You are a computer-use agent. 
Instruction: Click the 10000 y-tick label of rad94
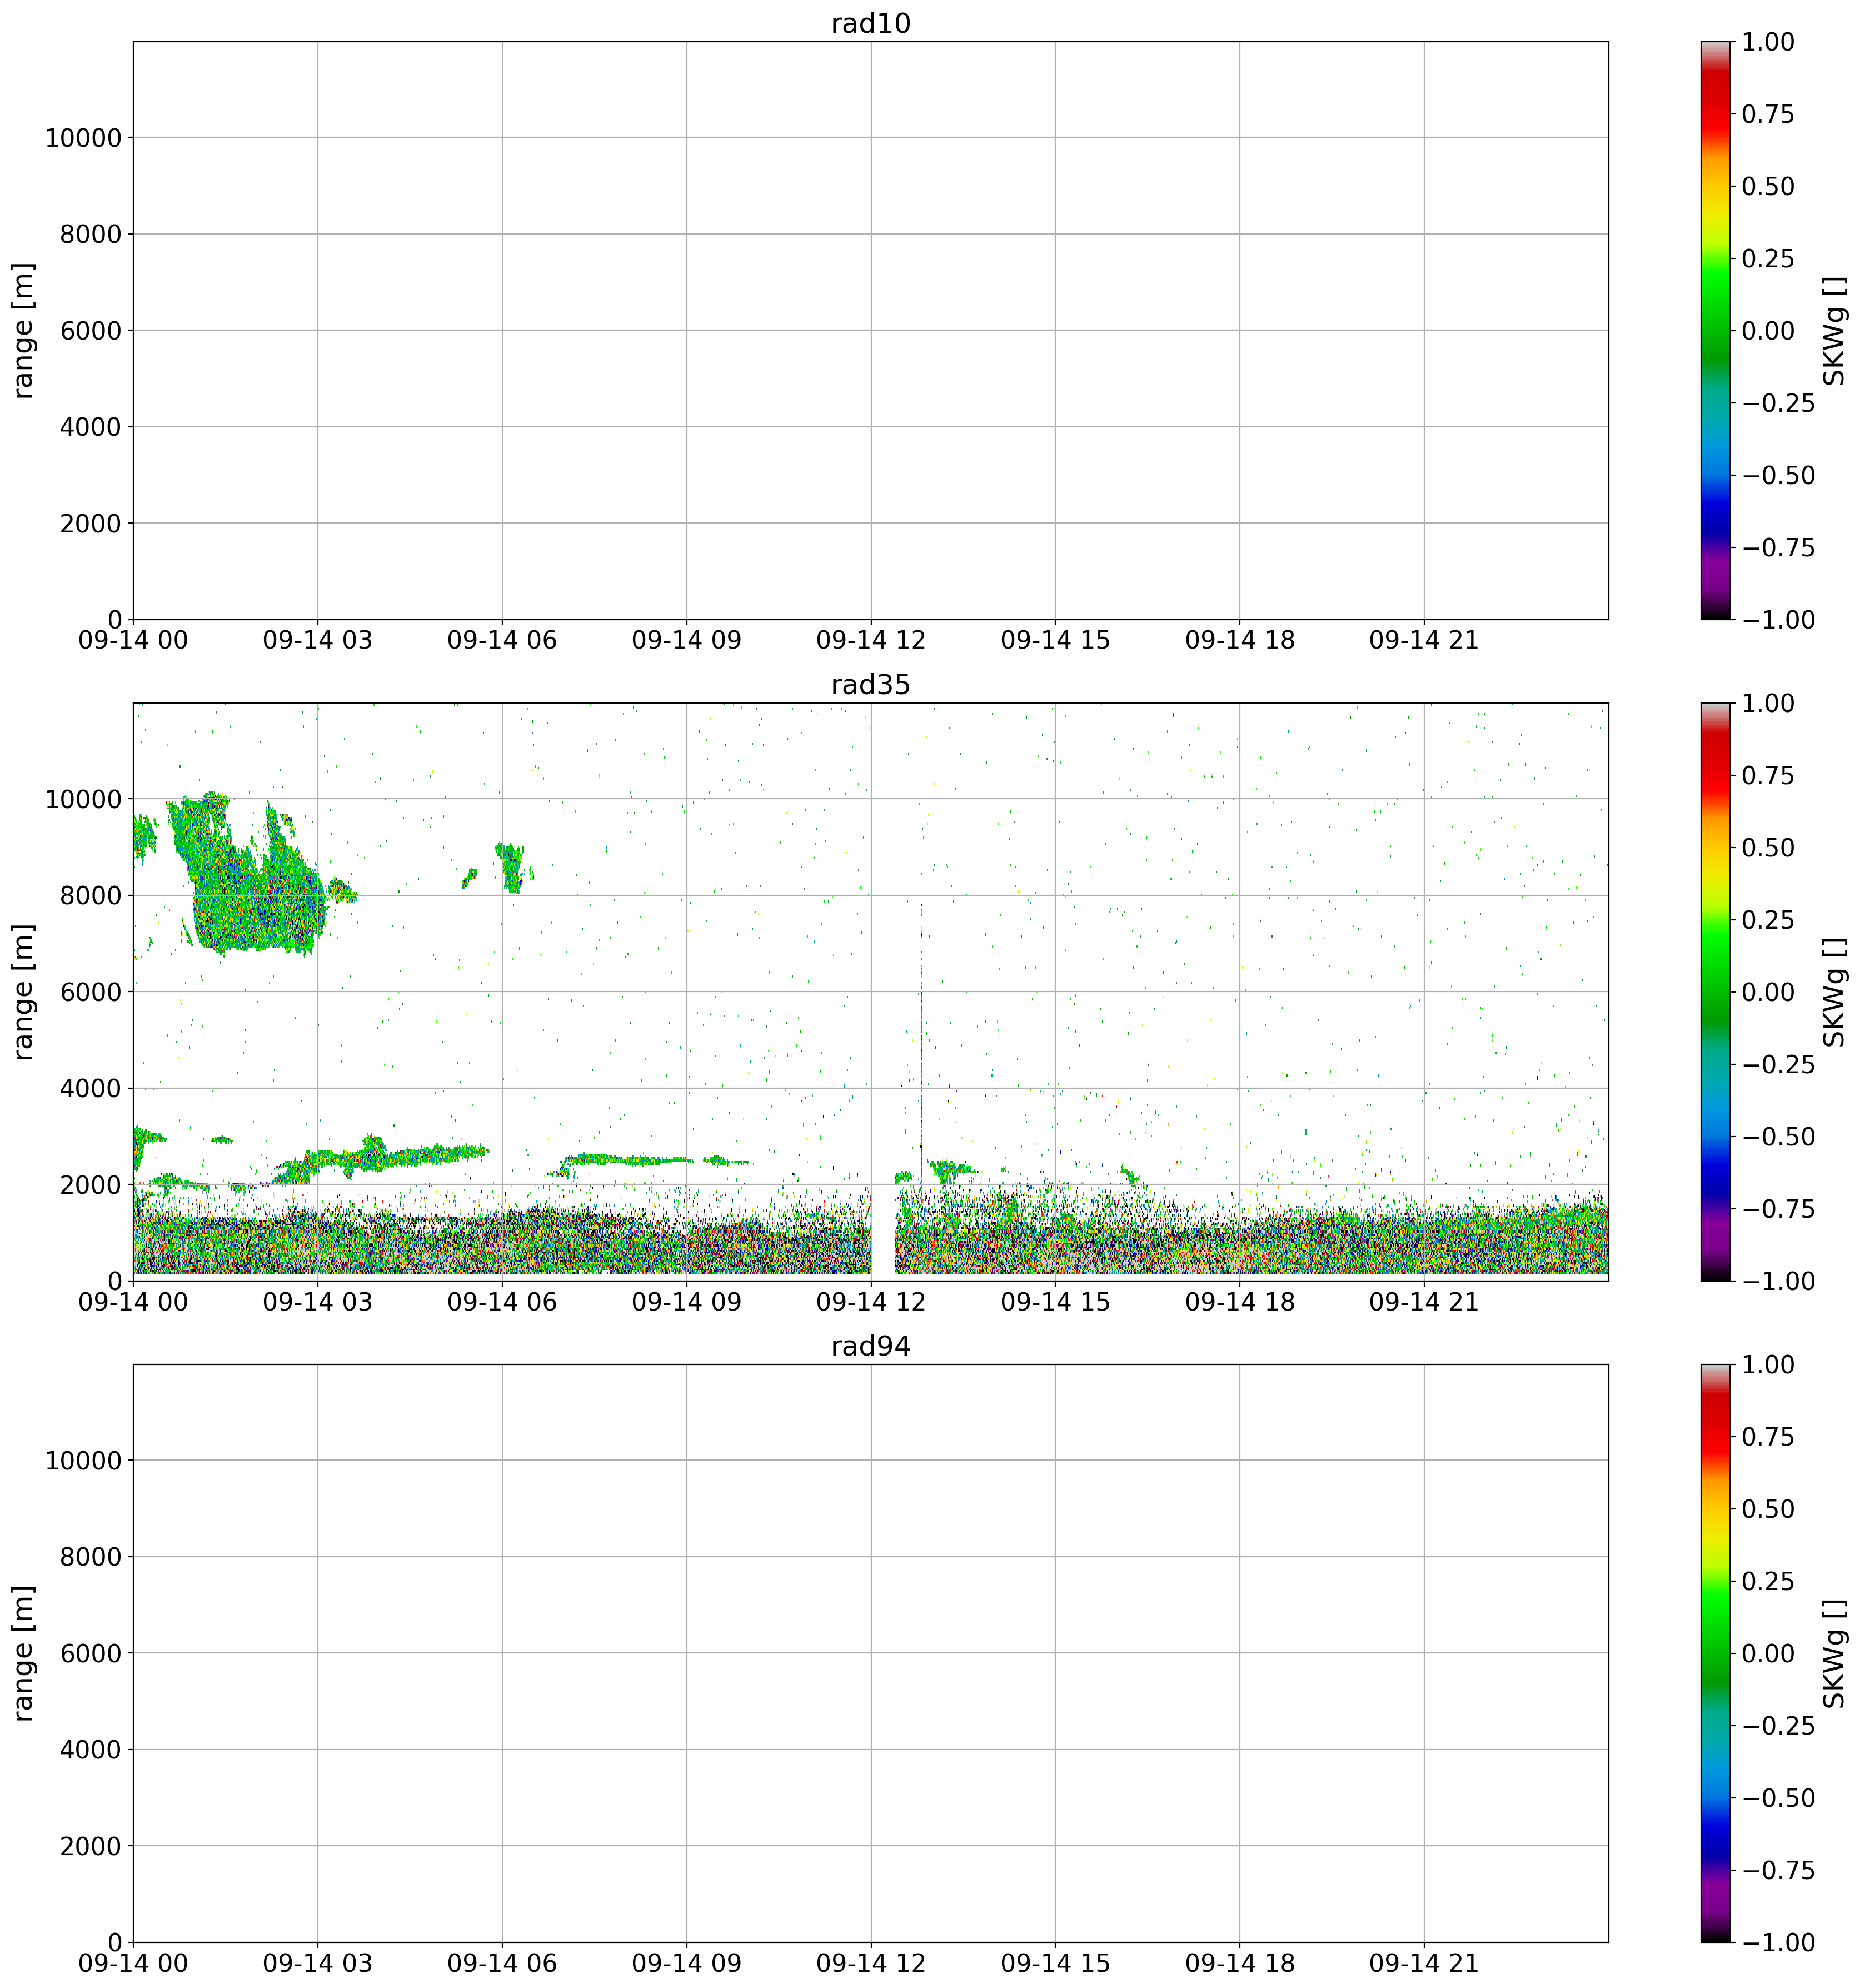pyautogui.click(x=82, y=1461)
